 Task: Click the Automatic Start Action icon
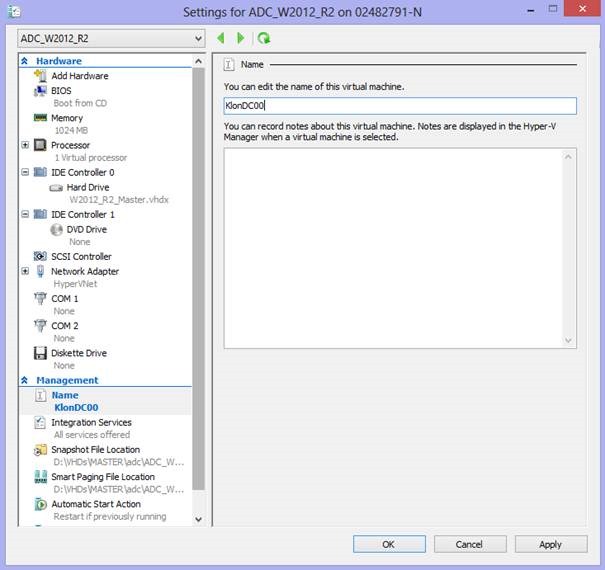(40, 504)
